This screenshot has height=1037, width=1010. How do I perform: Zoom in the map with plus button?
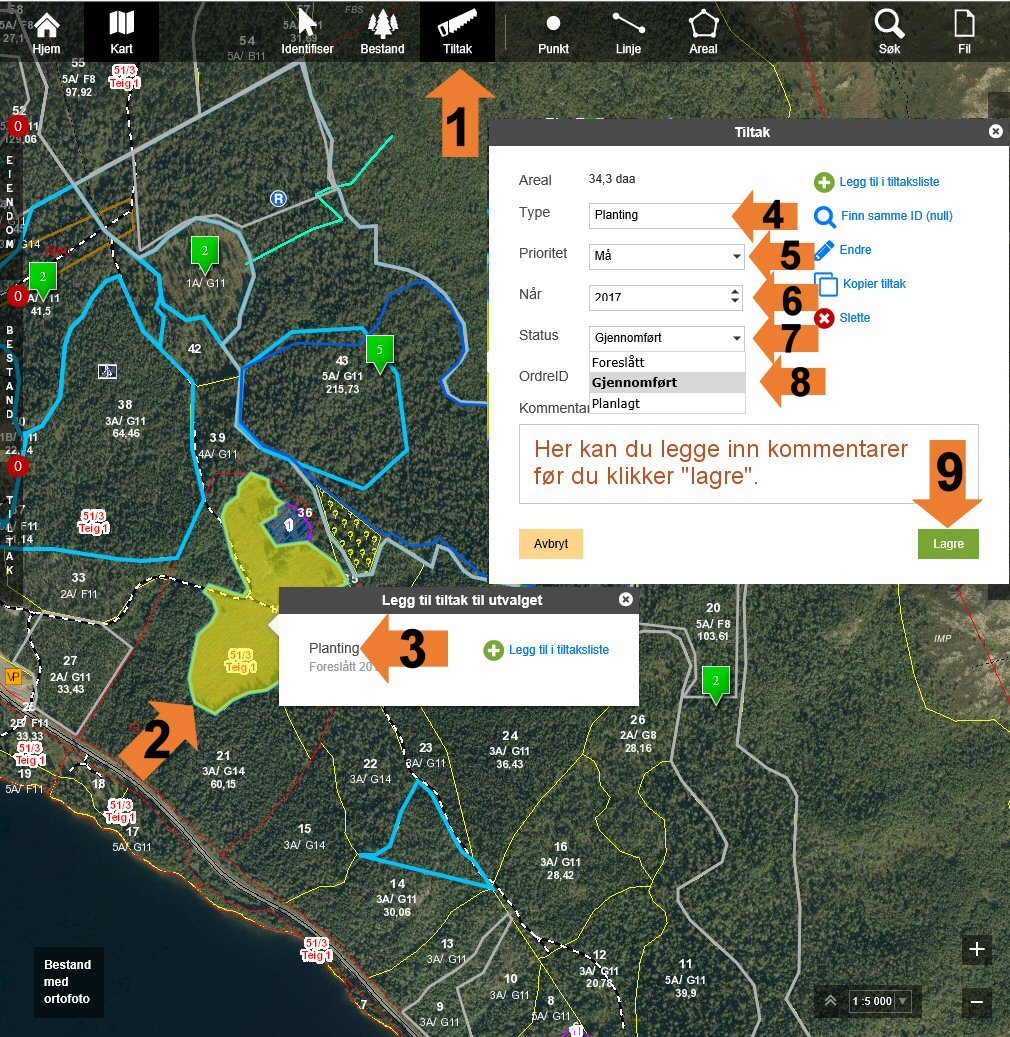(x=977, y=950)
